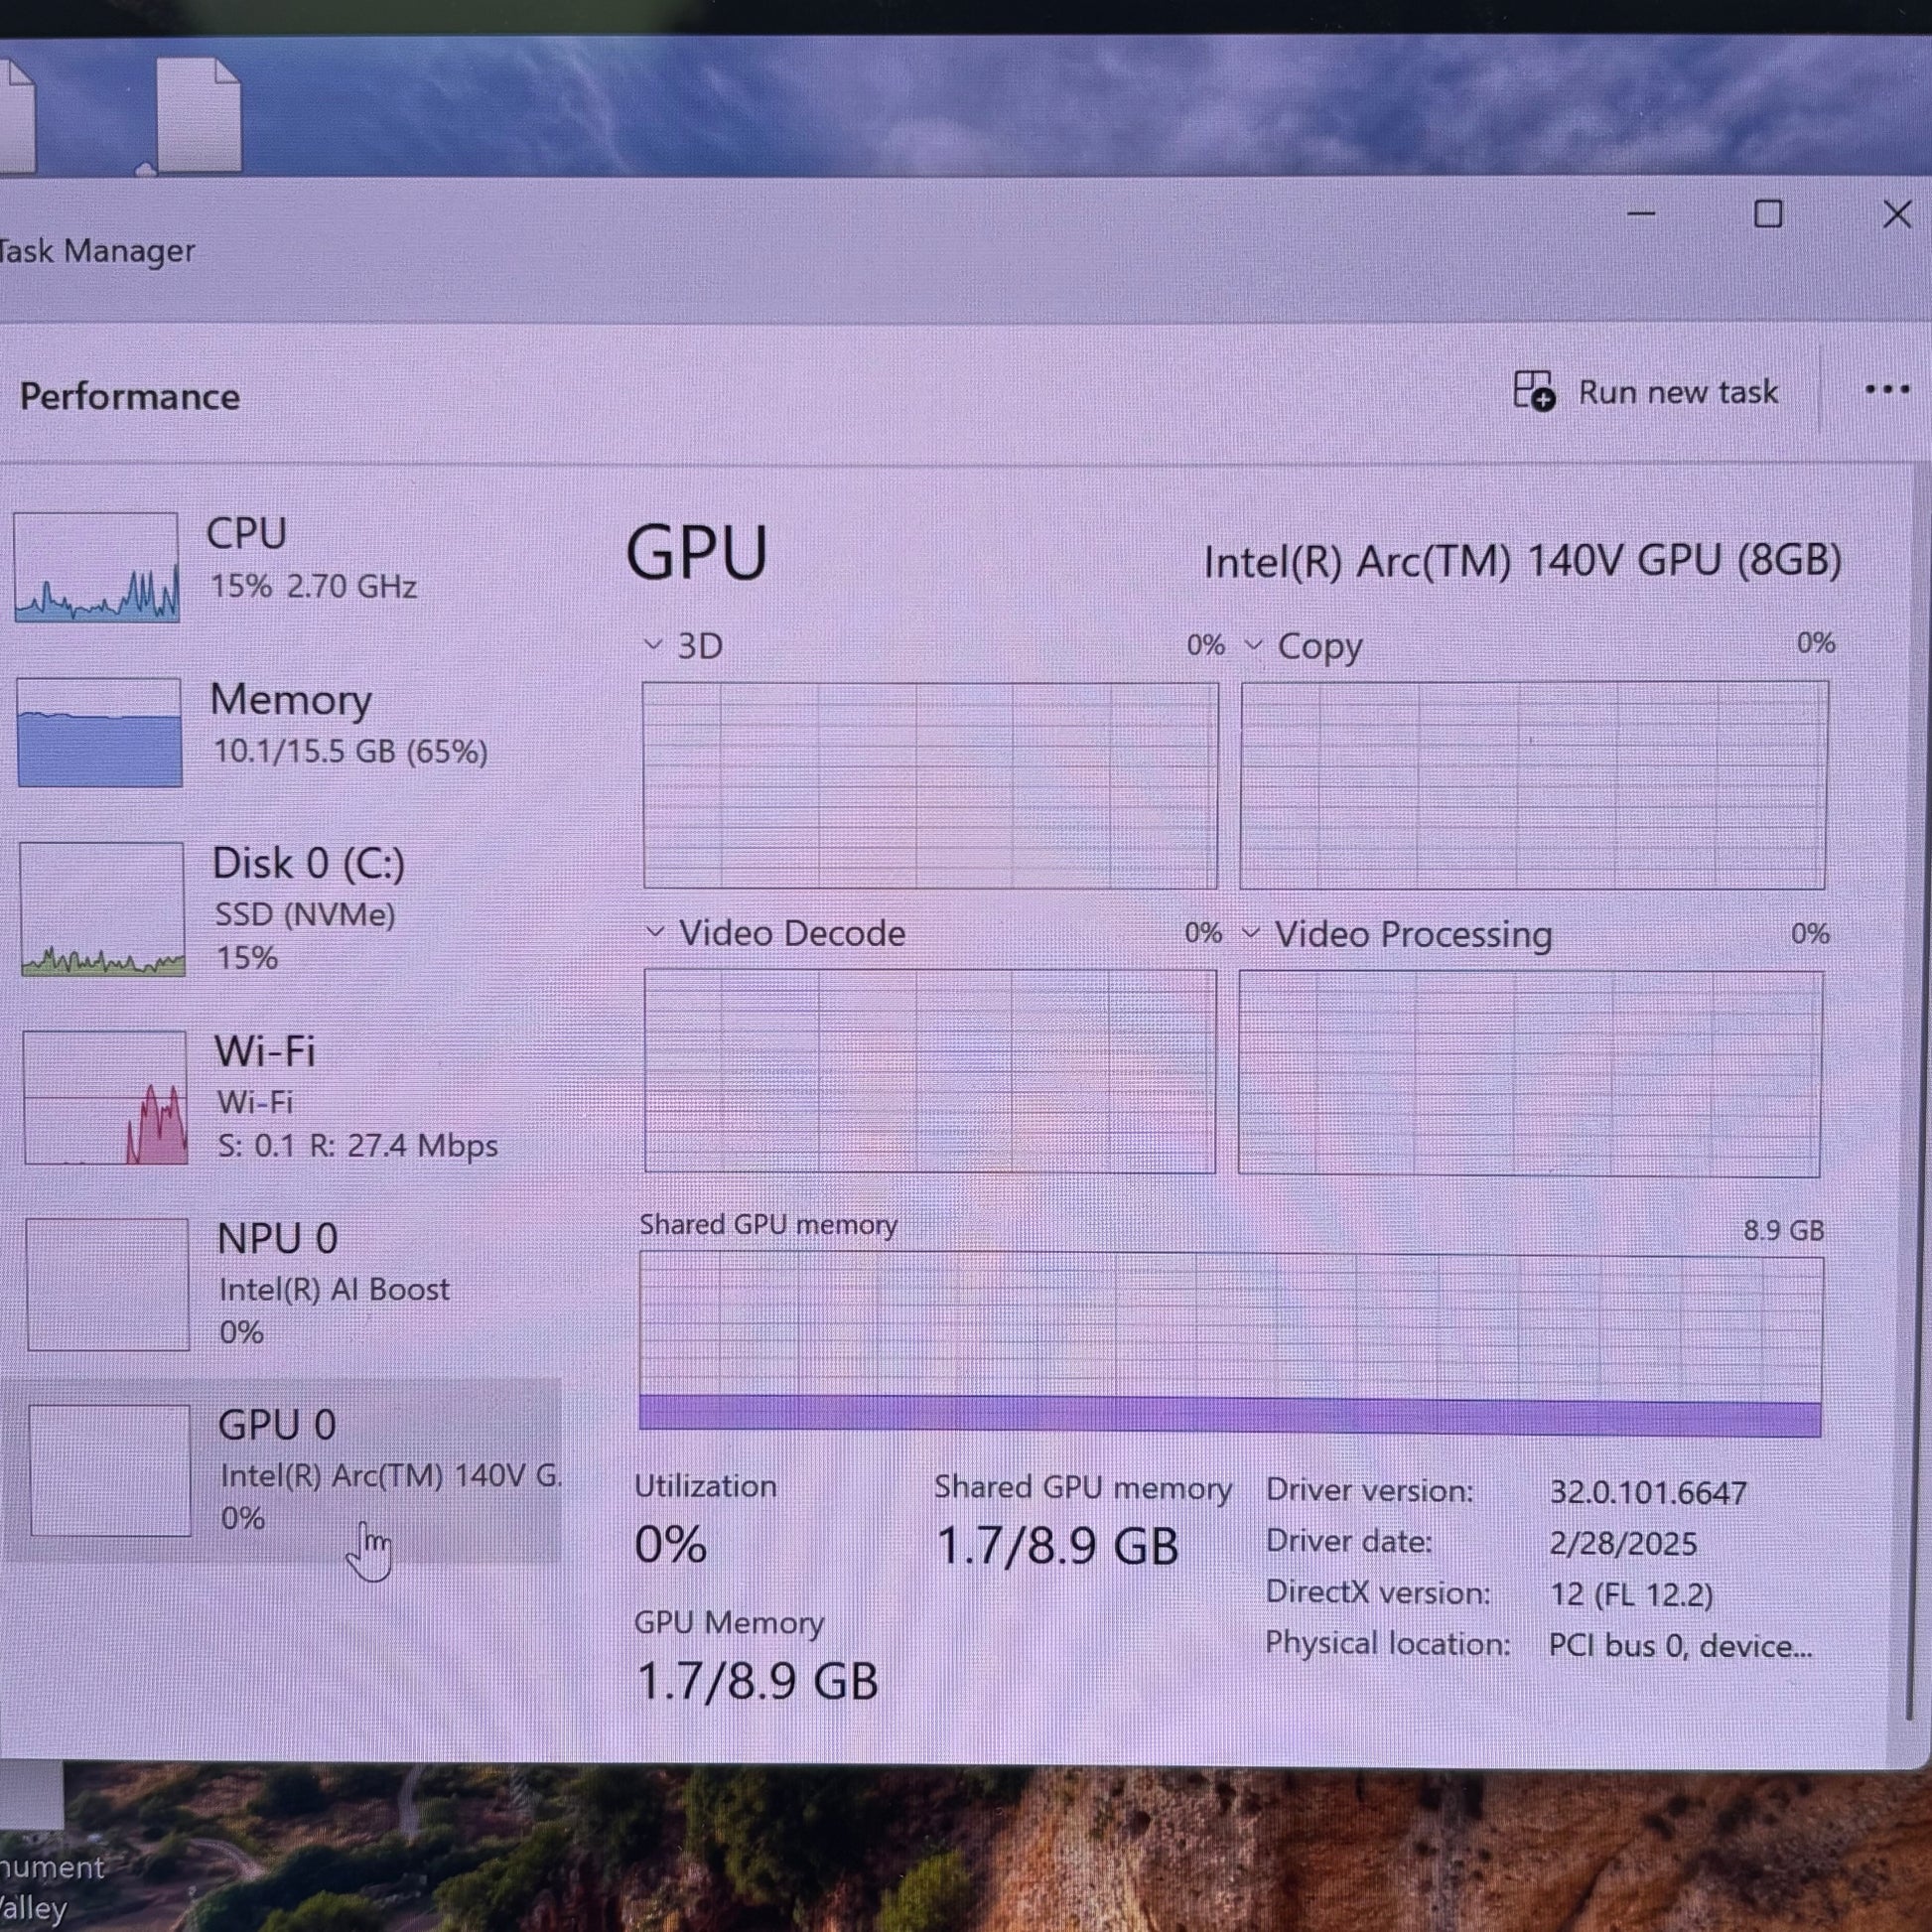The width and height of the screenshot is (1932, 1932).
Task: Open the Video Decode engine dropdown
Action: 655,932
